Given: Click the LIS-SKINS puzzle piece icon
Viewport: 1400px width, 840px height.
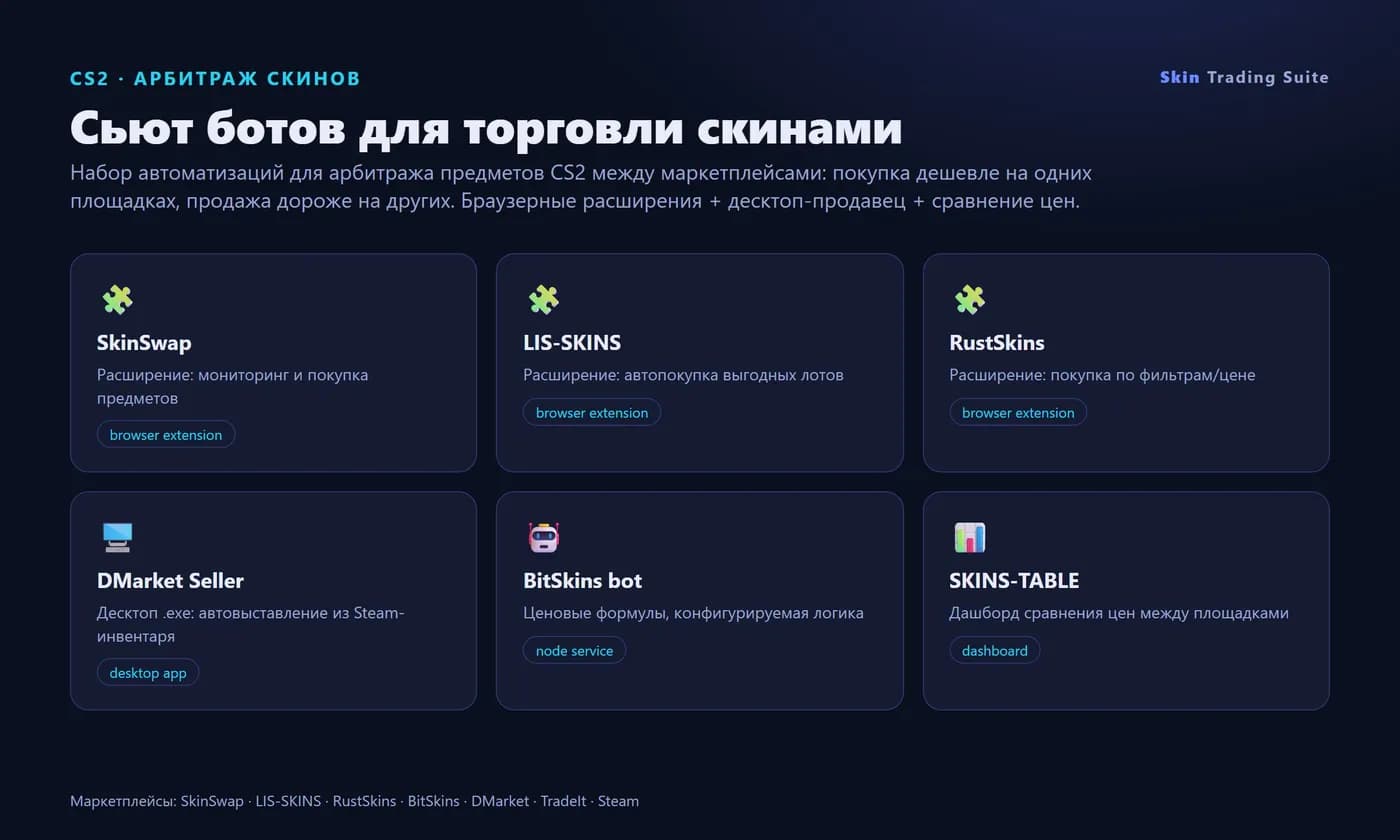Looking at the screenshot, I should click(x=543, y=299).
